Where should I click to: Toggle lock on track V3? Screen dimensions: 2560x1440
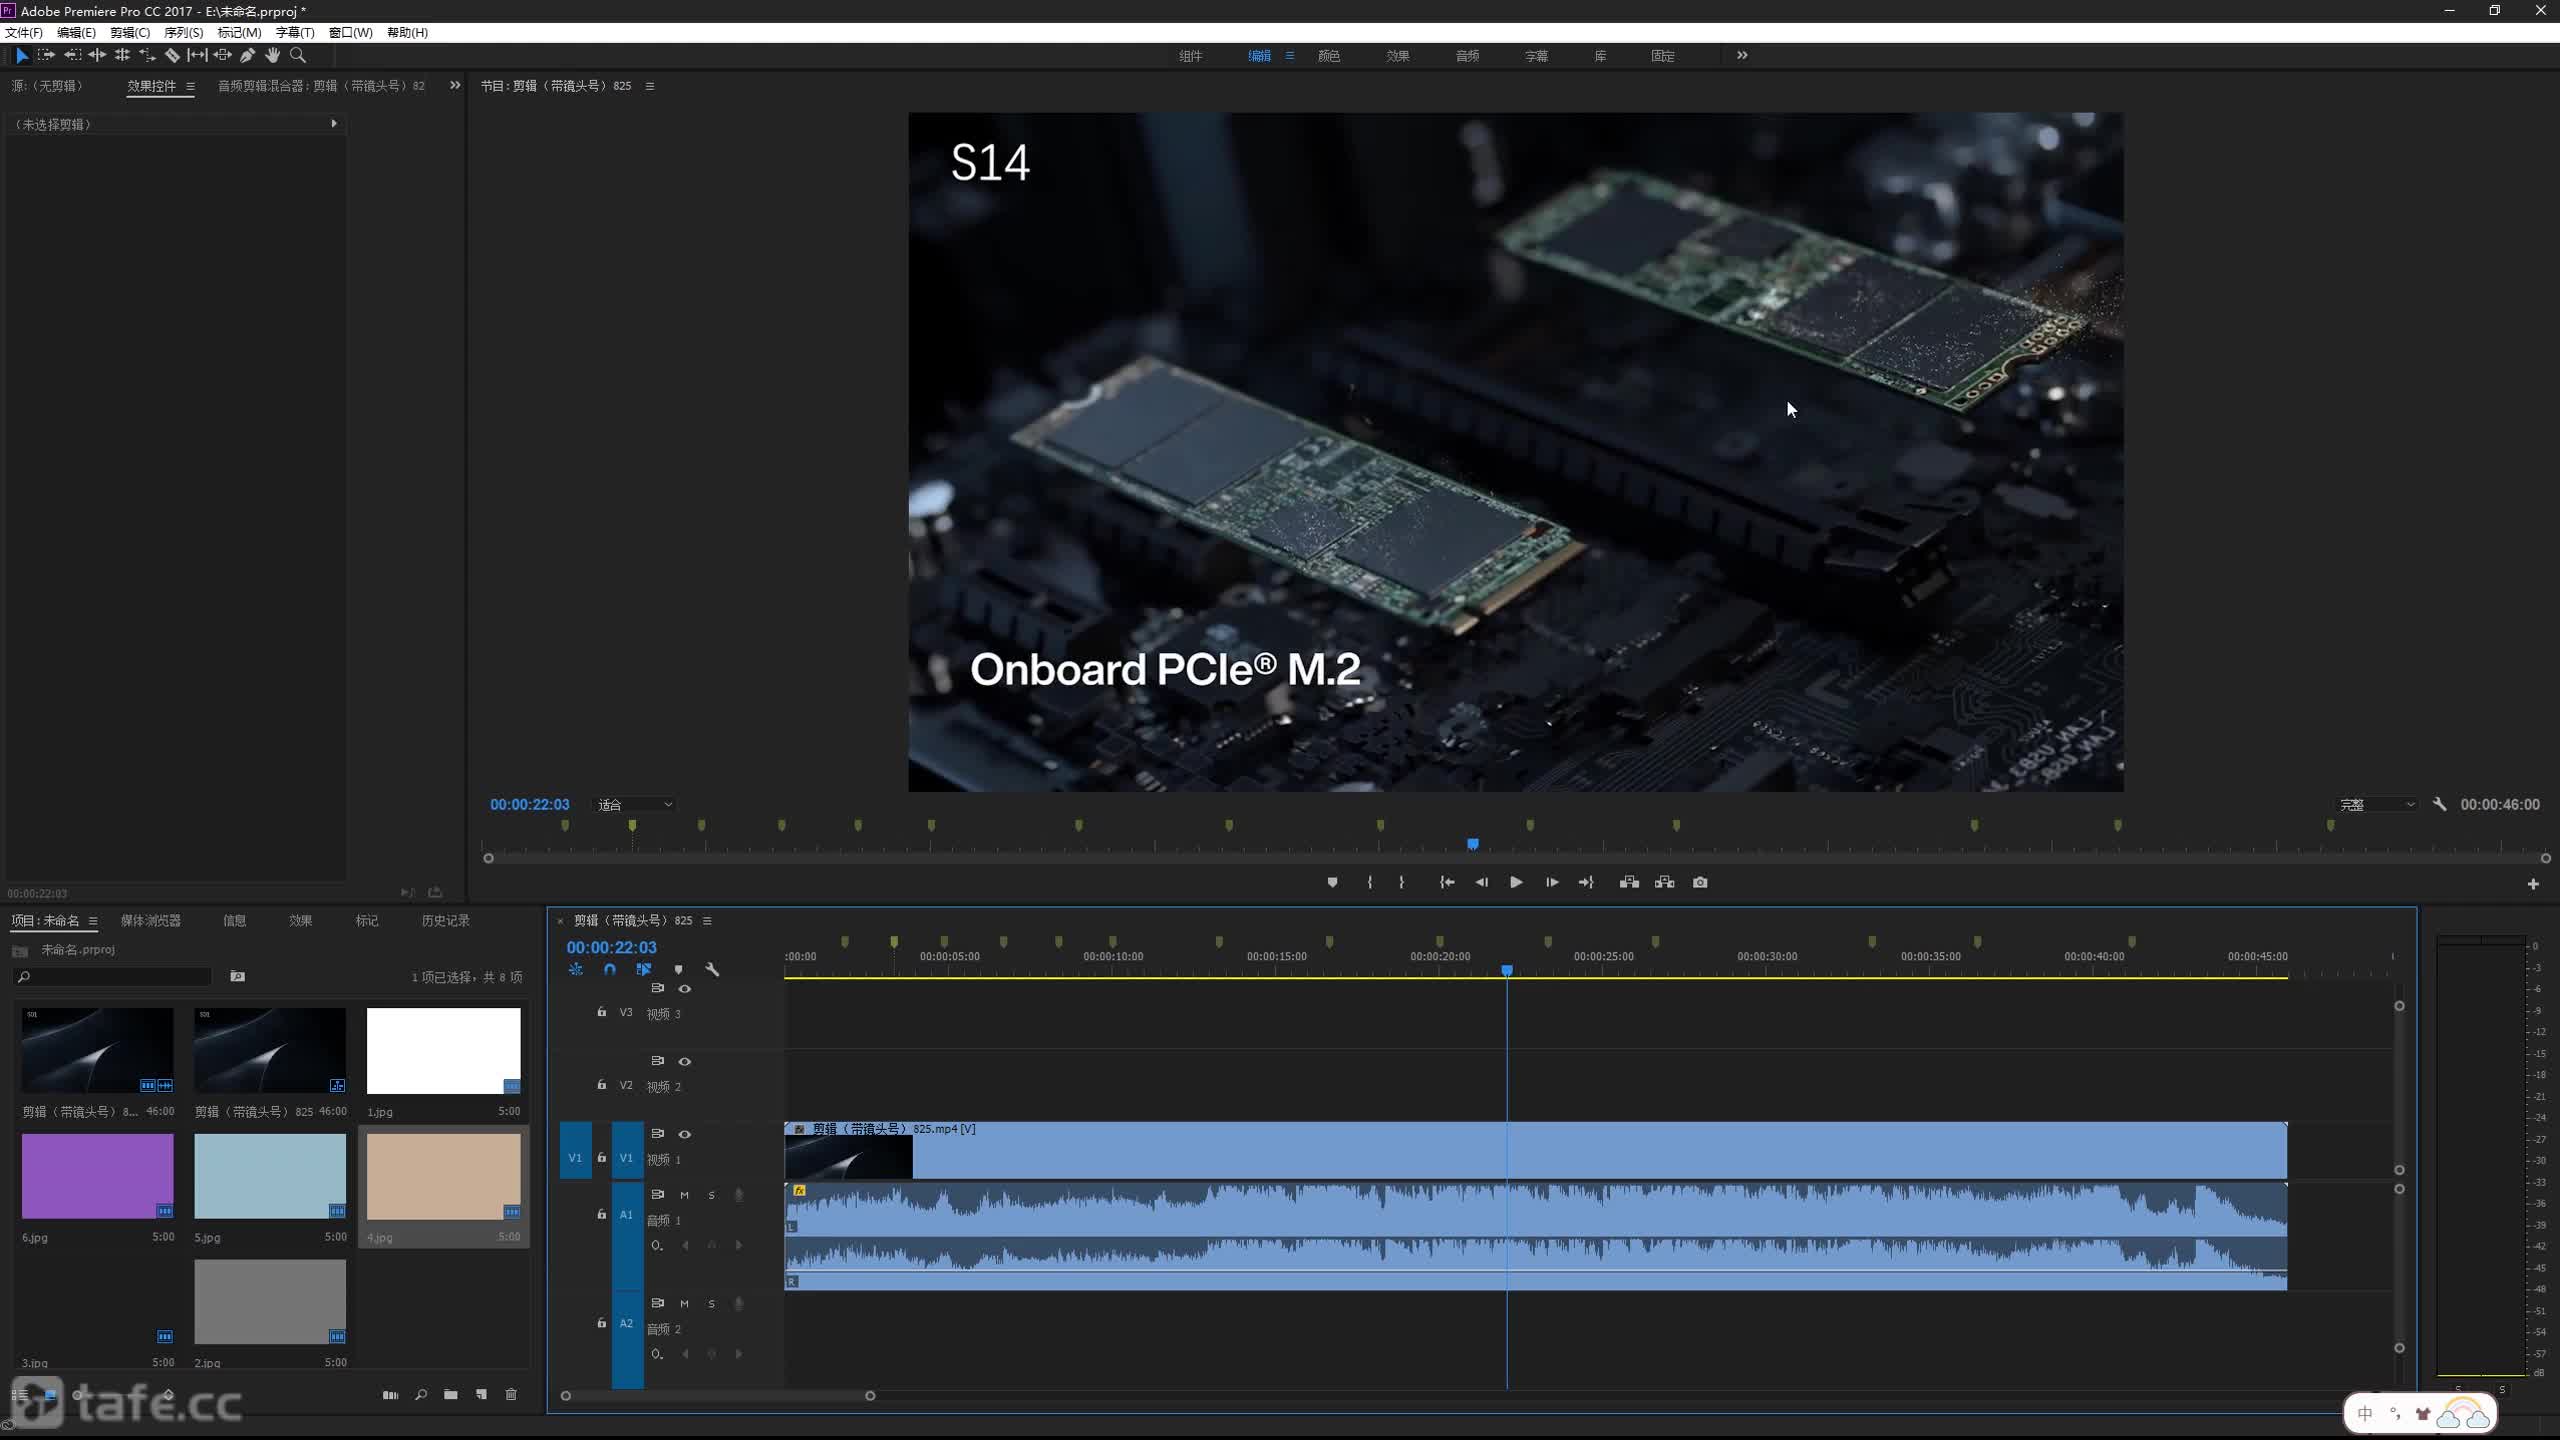click(x=601, y=1012)
